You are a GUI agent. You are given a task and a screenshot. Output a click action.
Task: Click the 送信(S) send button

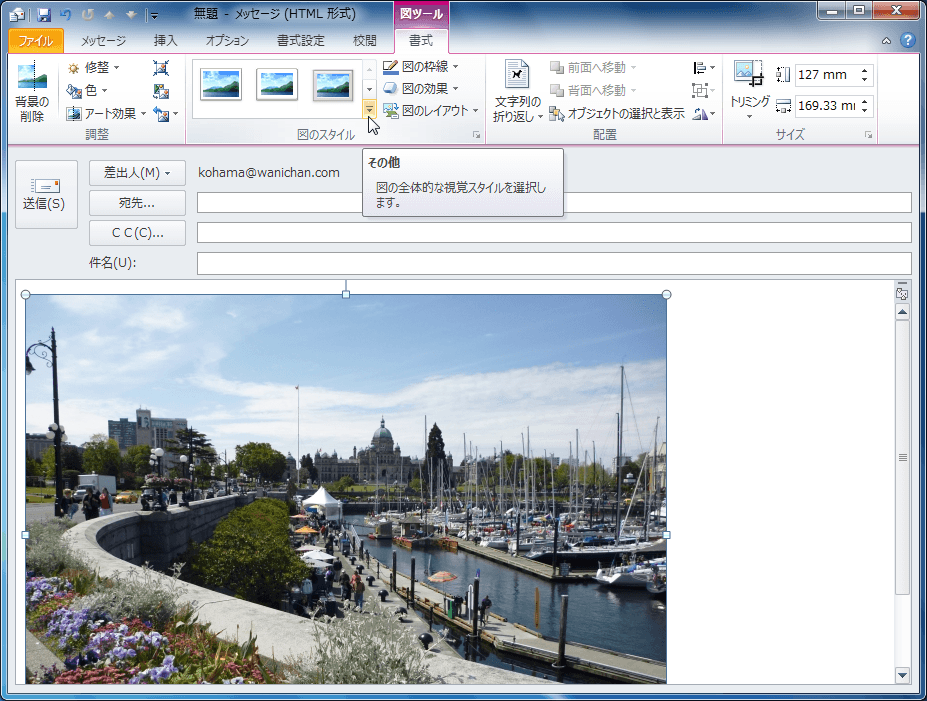(46, 194)
